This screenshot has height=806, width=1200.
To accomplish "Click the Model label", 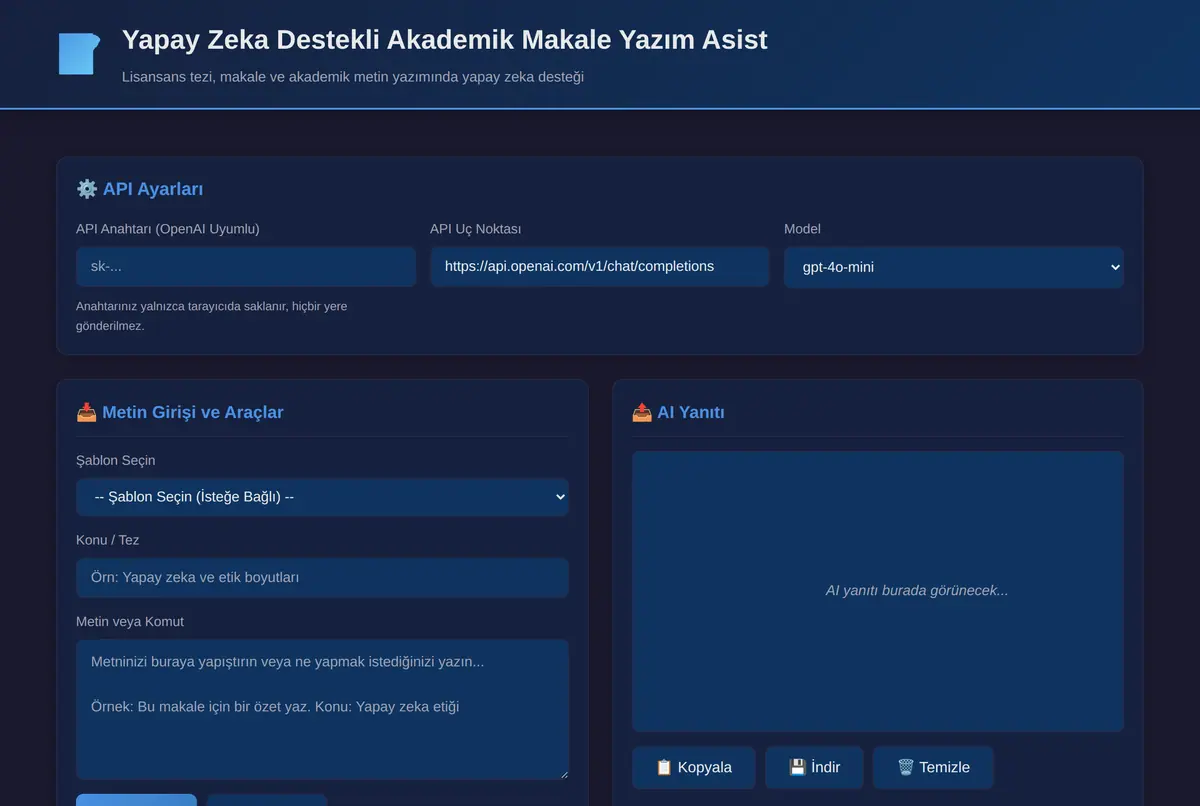I will pos(802,229).
